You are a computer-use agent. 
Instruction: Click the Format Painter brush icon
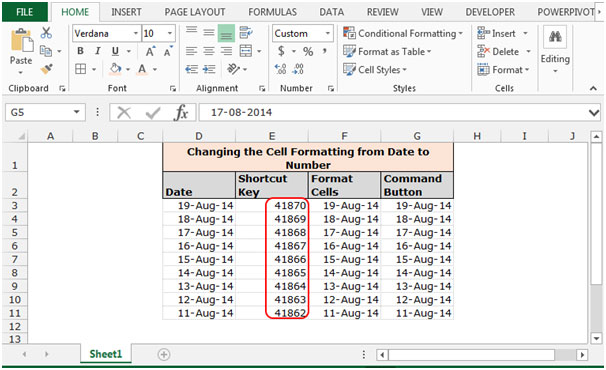pyautogui.click(x=46, y=69)
